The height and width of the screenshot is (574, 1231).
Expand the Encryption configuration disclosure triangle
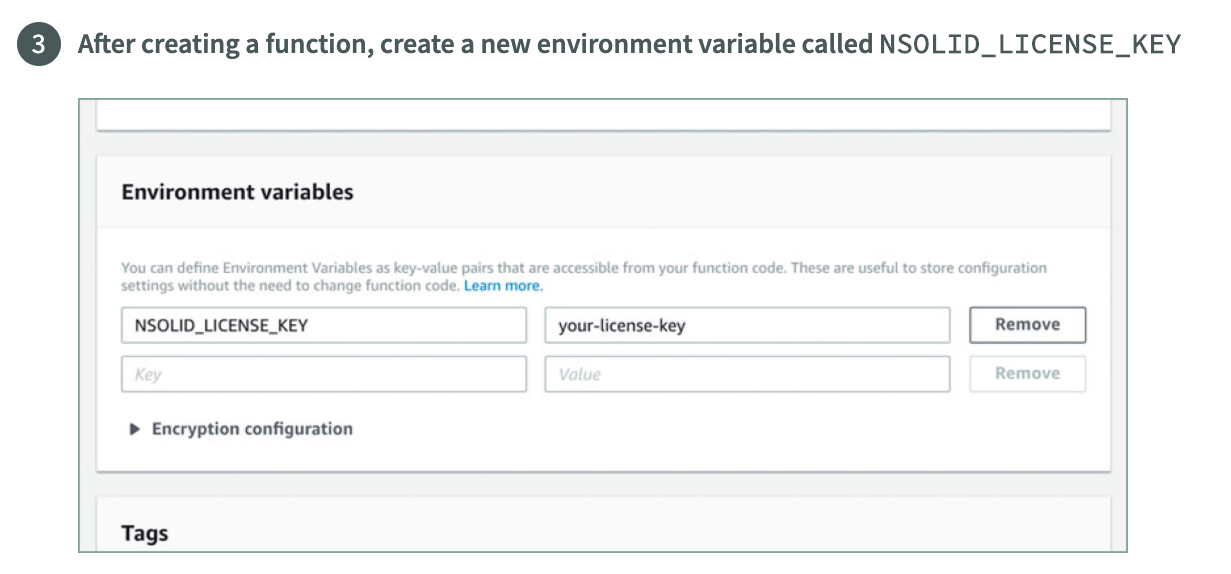point(135,429)
